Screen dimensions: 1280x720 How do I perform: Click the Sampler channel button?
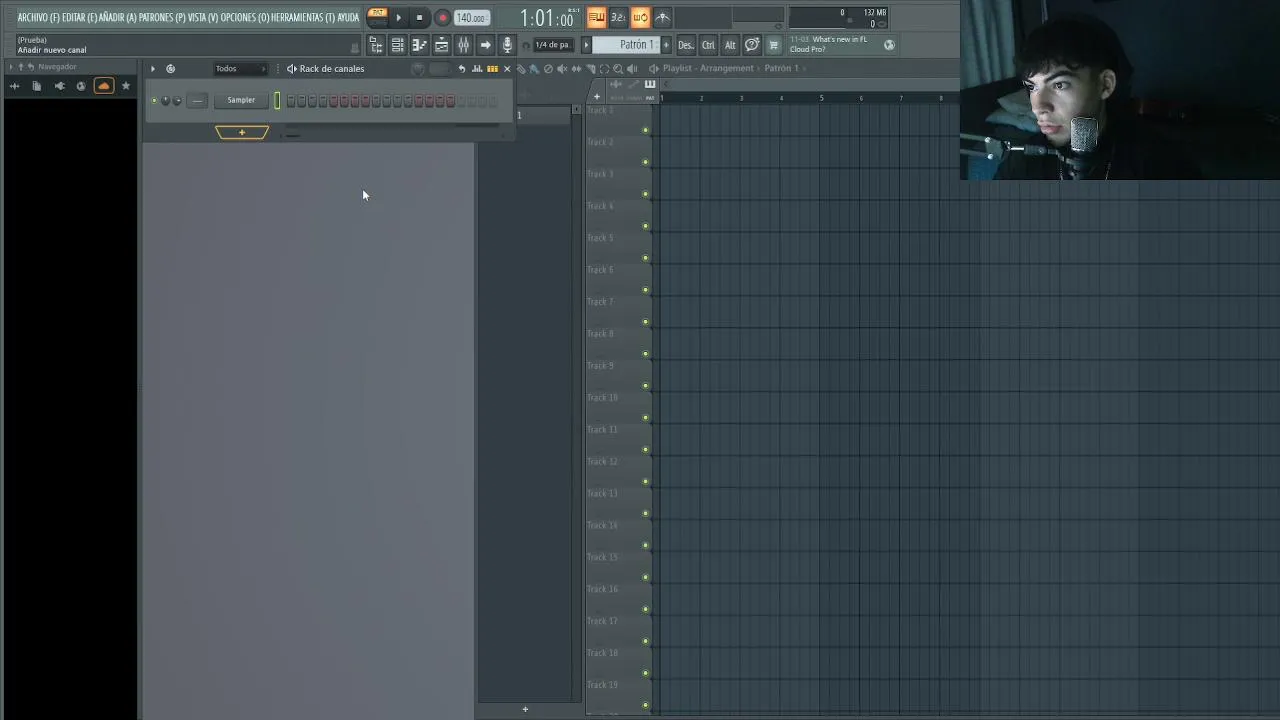click(x=241, y=101)
